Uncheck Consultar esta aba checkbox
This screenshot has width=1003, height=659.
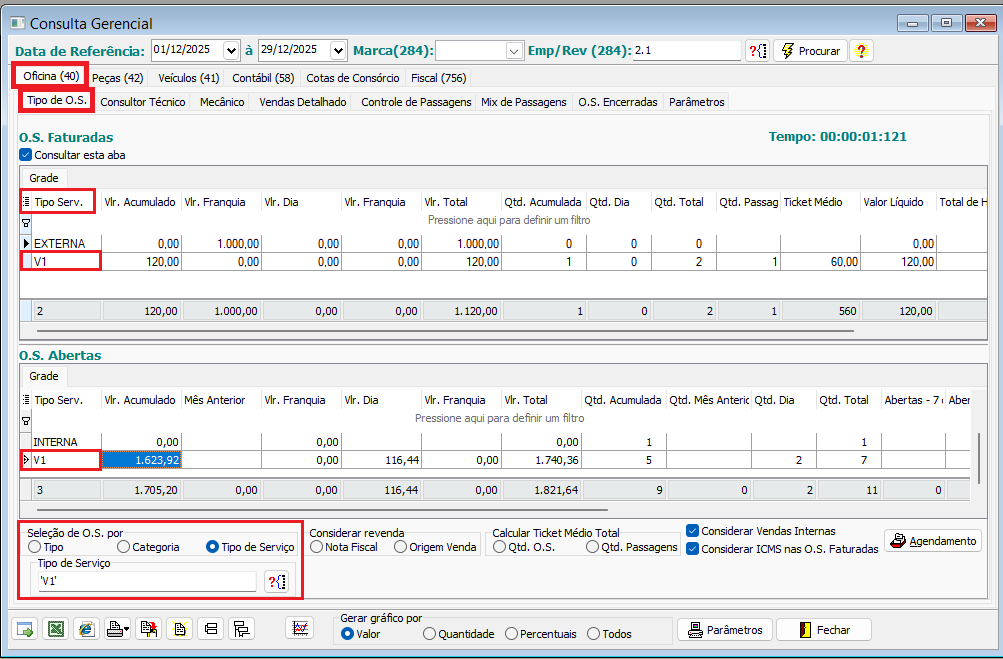tap(26, 155)
